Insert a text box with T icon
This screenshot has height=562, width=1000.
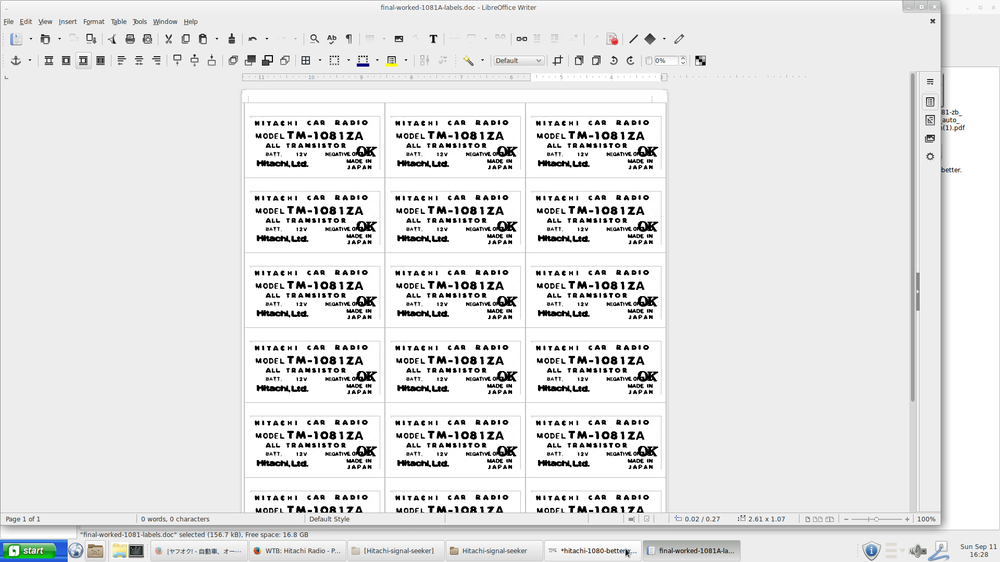(x=433, y=39)
